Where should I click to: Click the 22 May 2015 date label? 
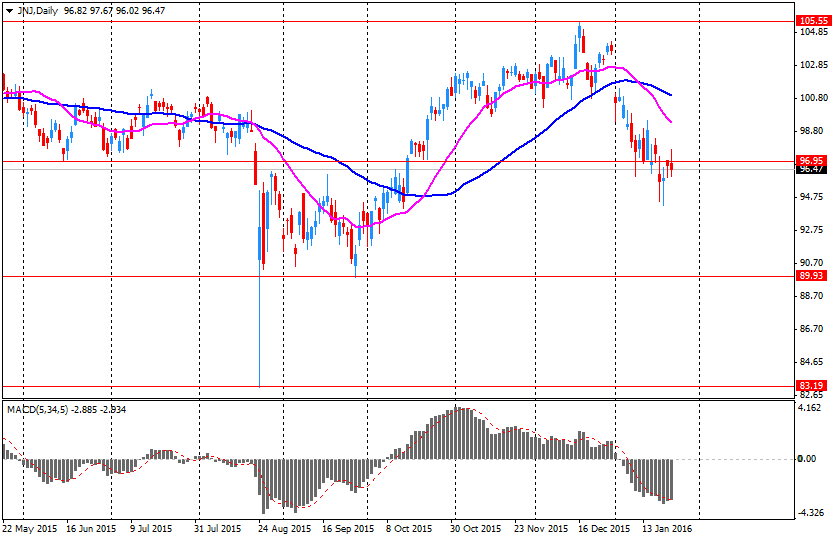coord(30,528)
